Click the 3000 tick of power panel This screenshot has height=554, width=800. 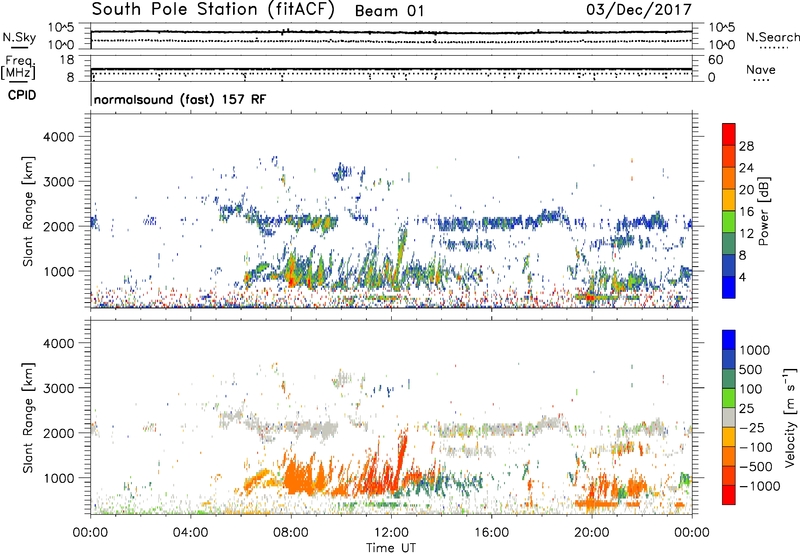click(58, 182)
